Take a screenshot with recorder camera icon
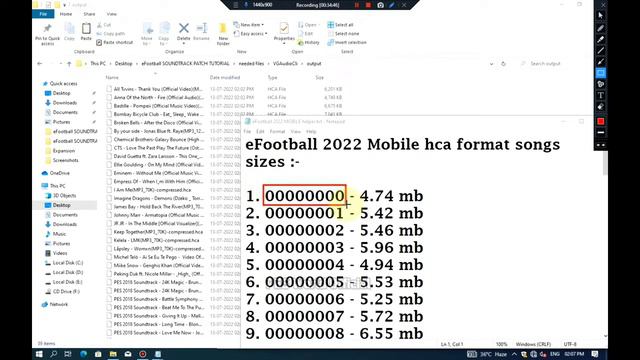Screen dimensions: 640x360 (x=380, y=5)
